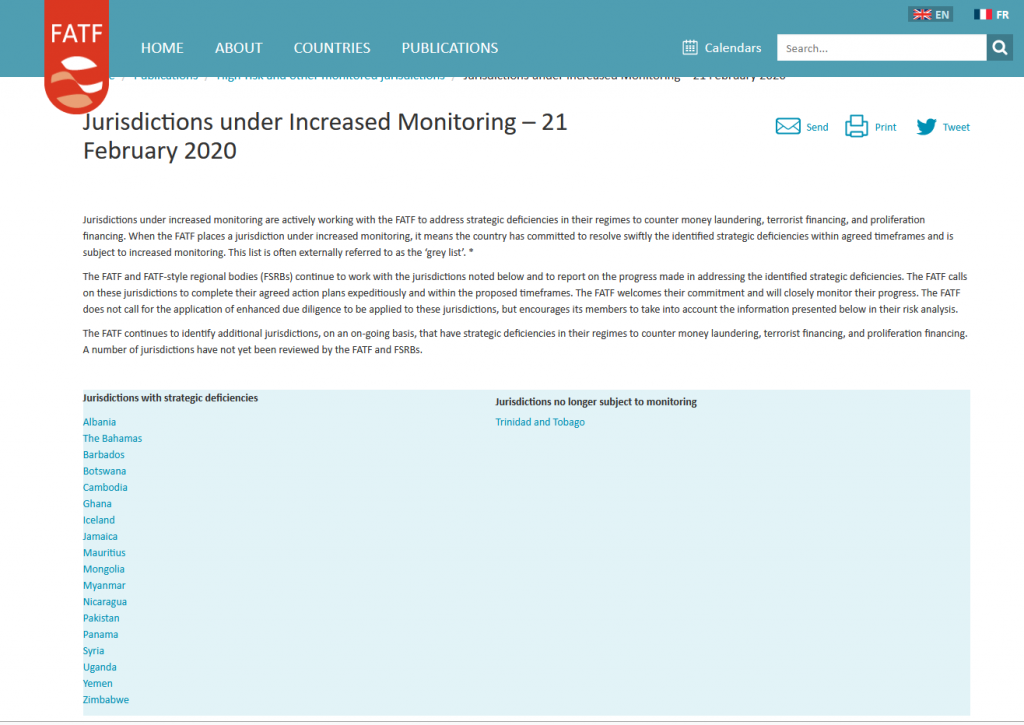Screen dimensions: 1024x725
Task: Open the Botswana link
Action: pos(104,471)
